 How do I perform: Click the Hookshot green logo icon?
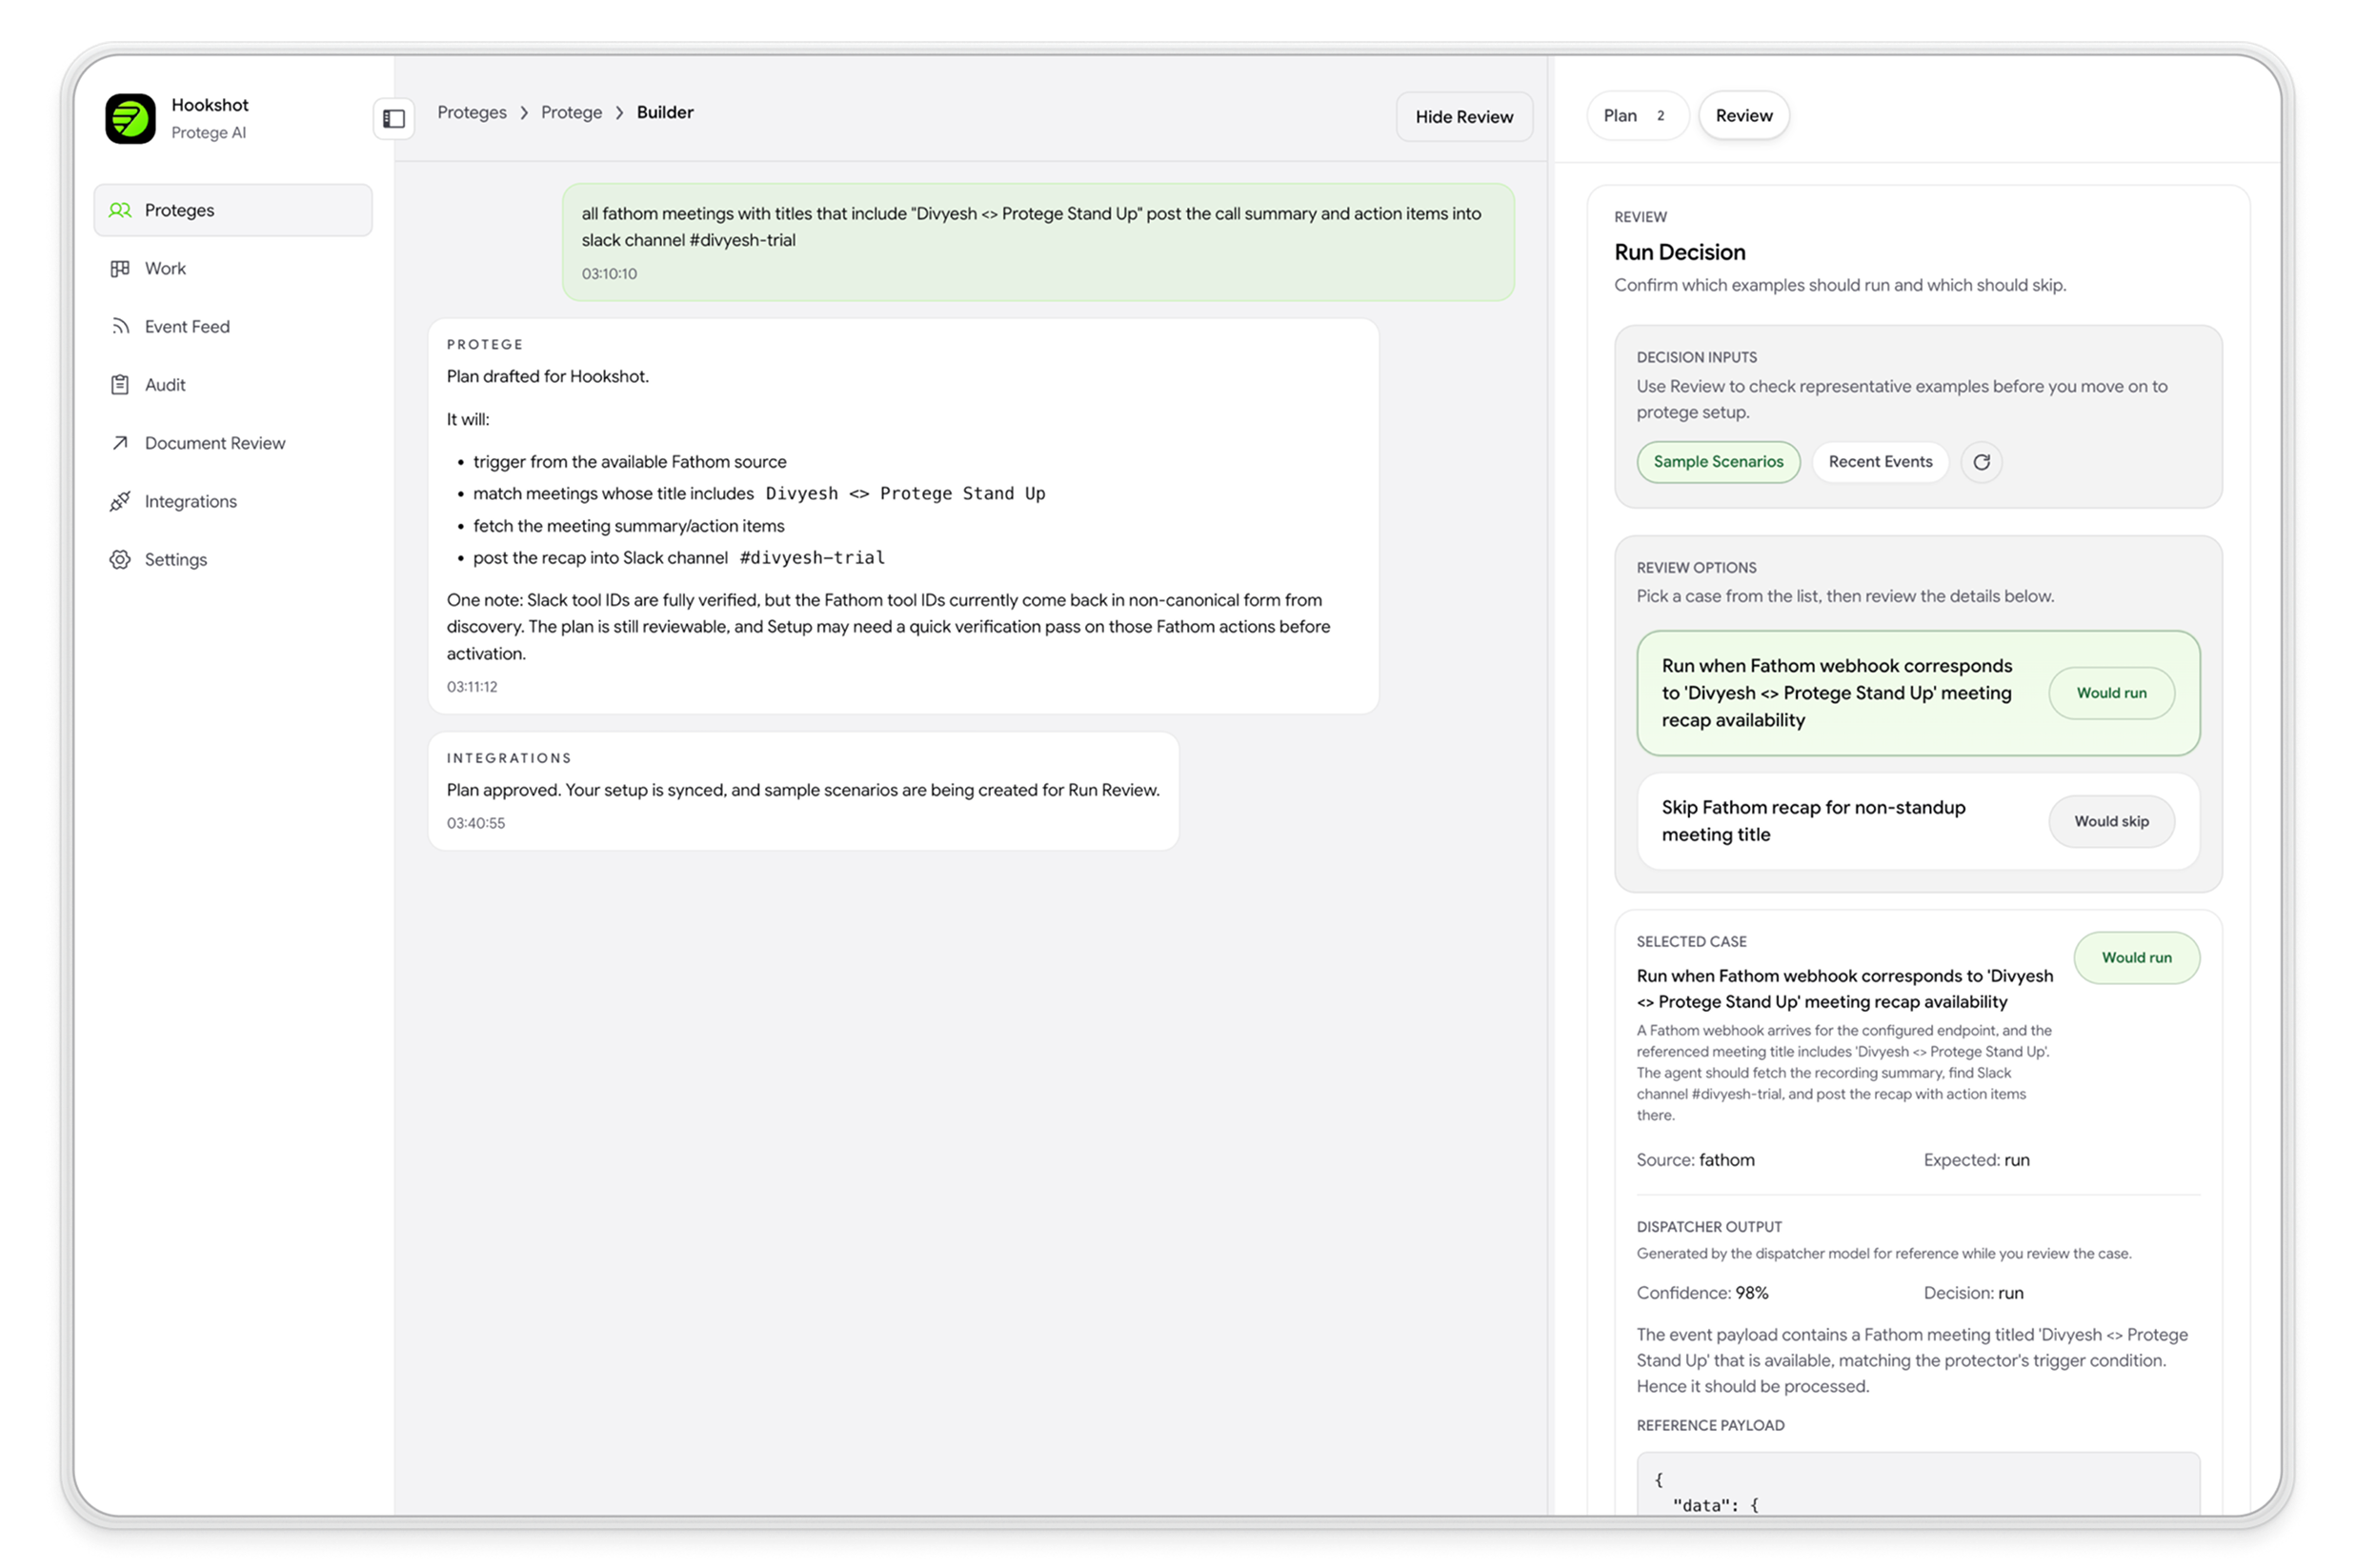tap(130, 118)
